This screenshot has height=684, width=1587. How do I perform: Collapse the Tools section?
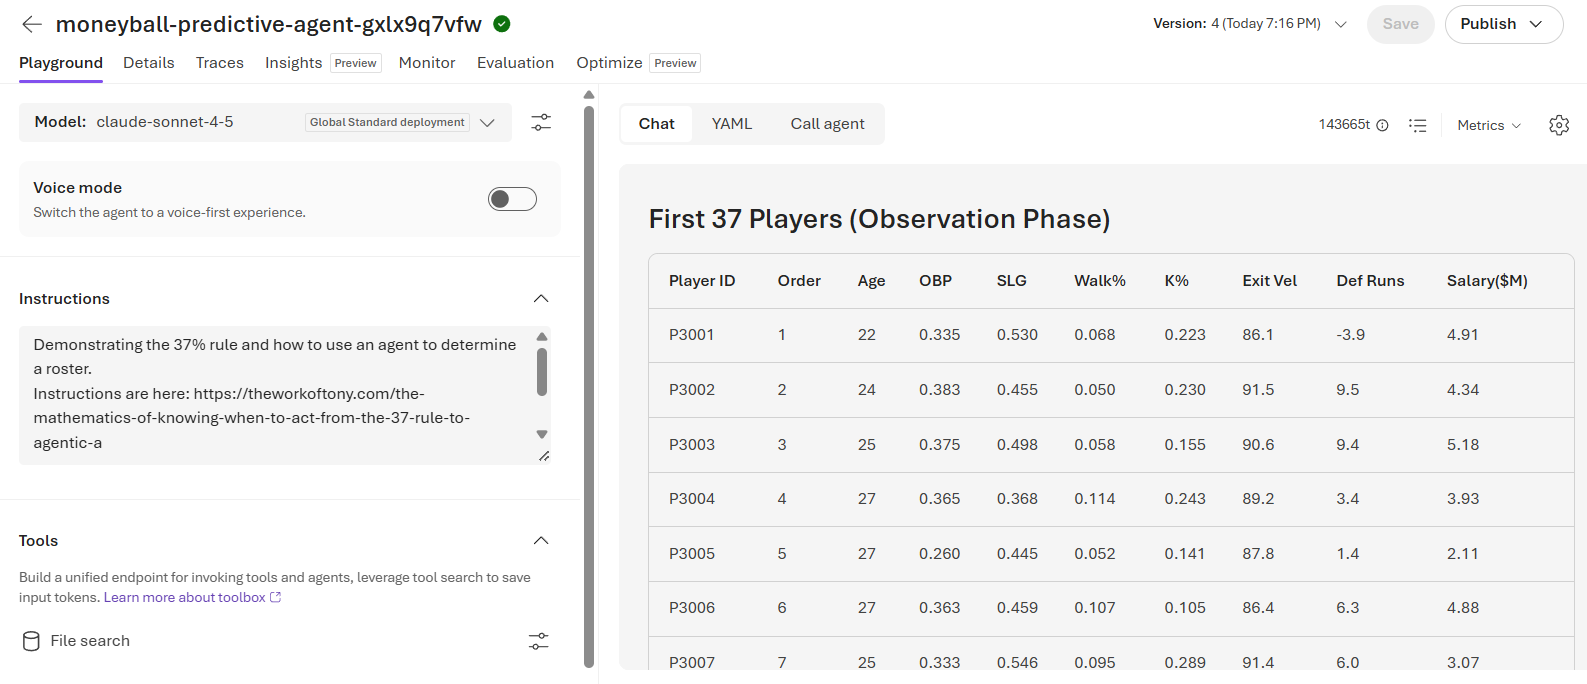click(x=541, y=541)
